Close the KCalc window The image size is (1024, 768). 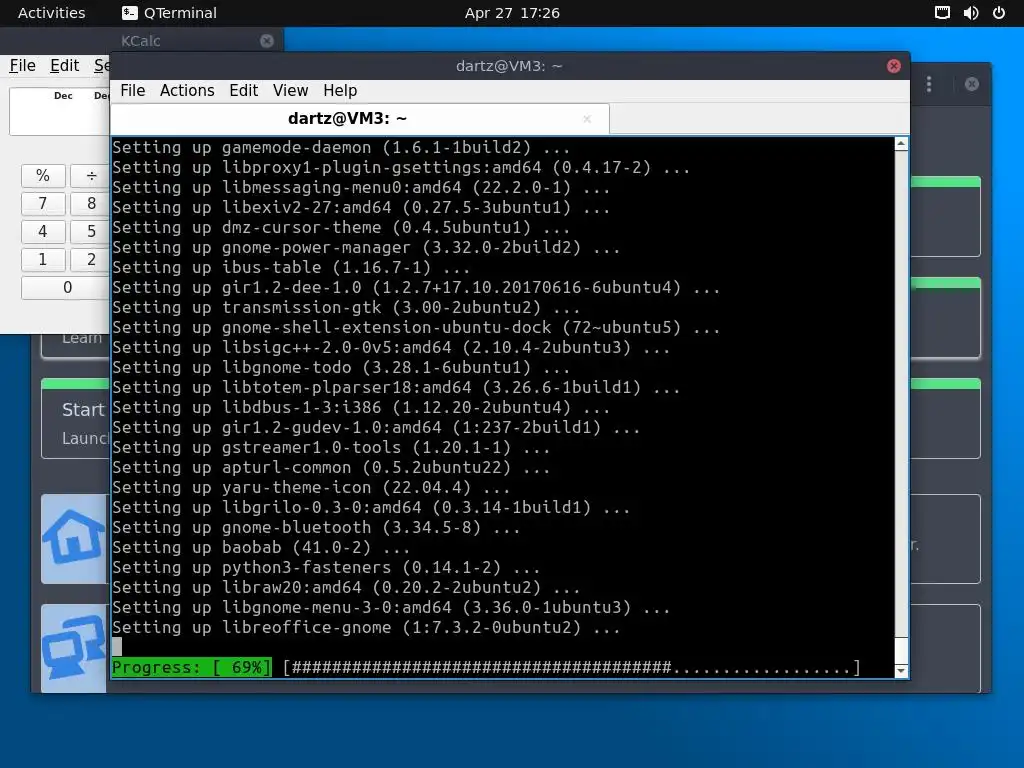click(x=266, y=40)
